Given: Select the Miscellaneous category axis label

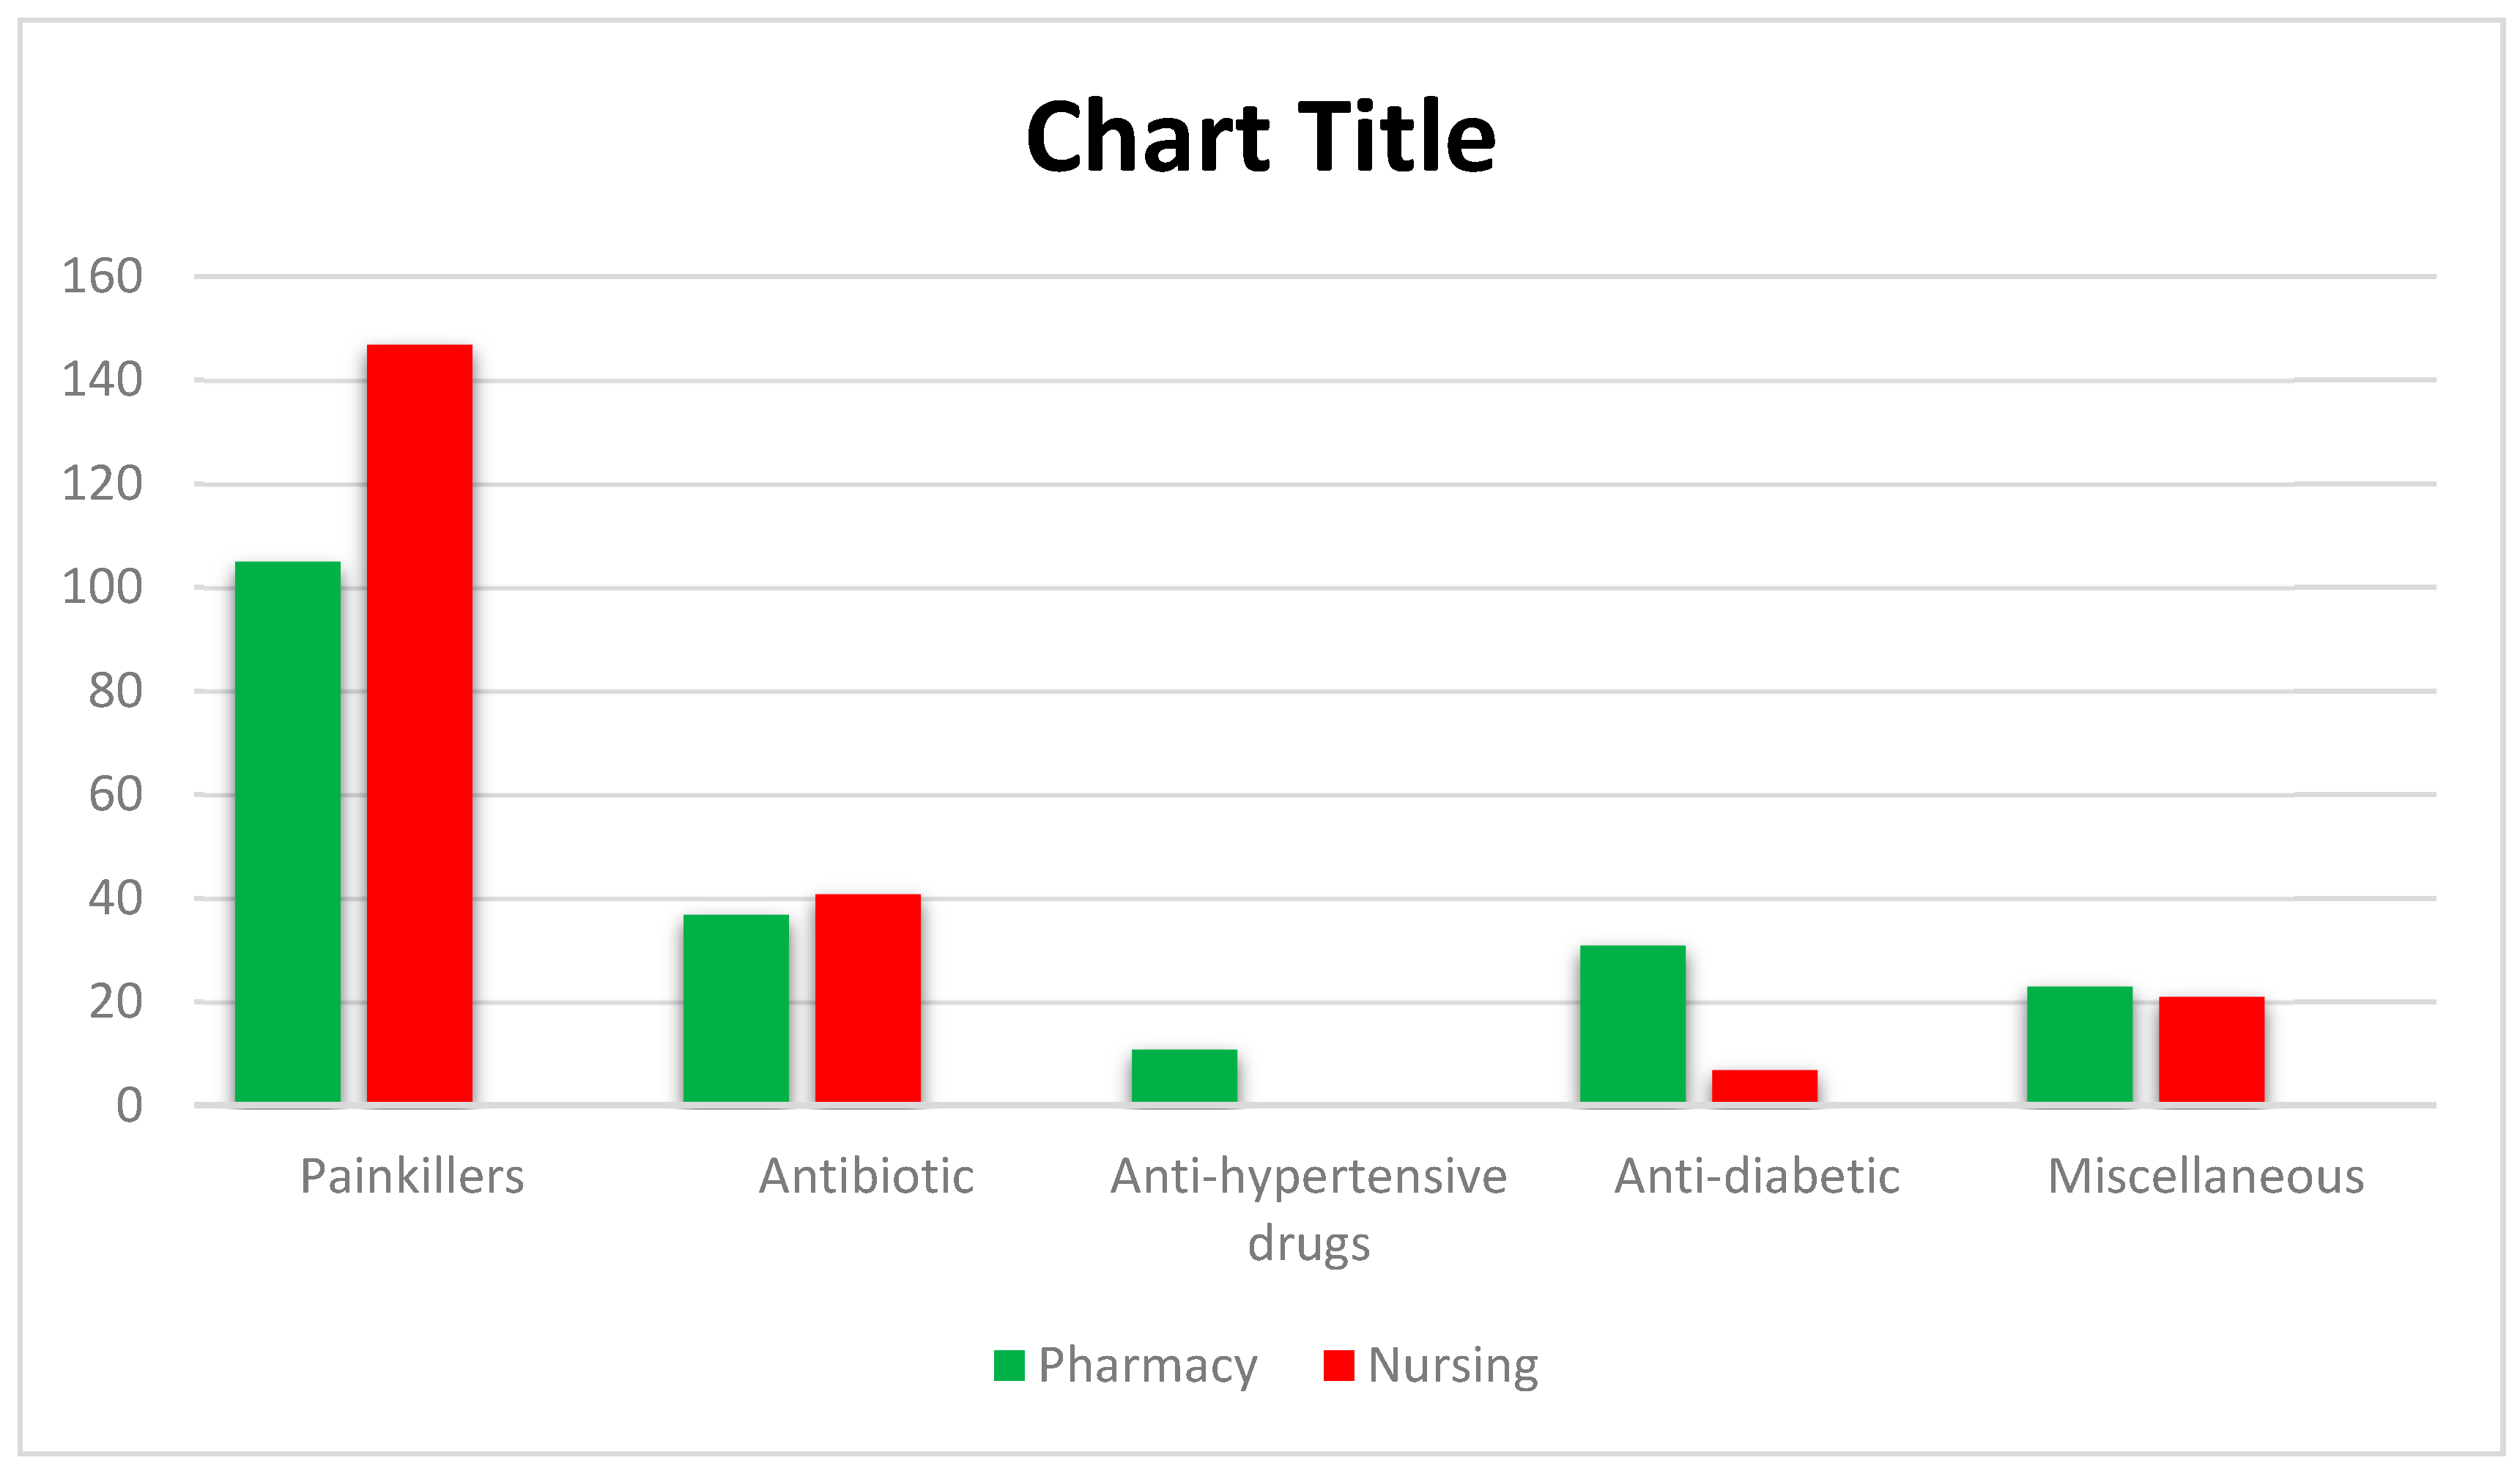Looking at the screenshot, I should click(x=2206, y=1176).
